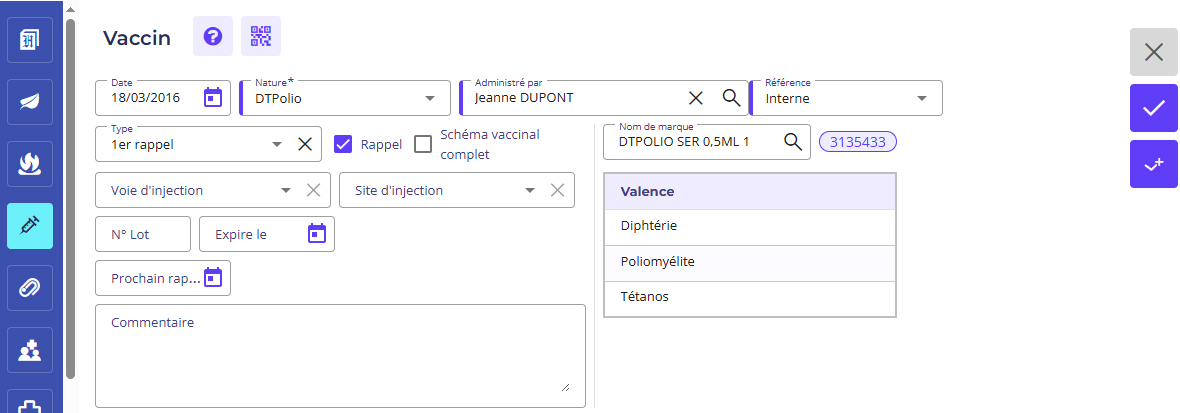Open the Date calendar picker
Viewport: 1180px width, 413px height.
[213, 98]
